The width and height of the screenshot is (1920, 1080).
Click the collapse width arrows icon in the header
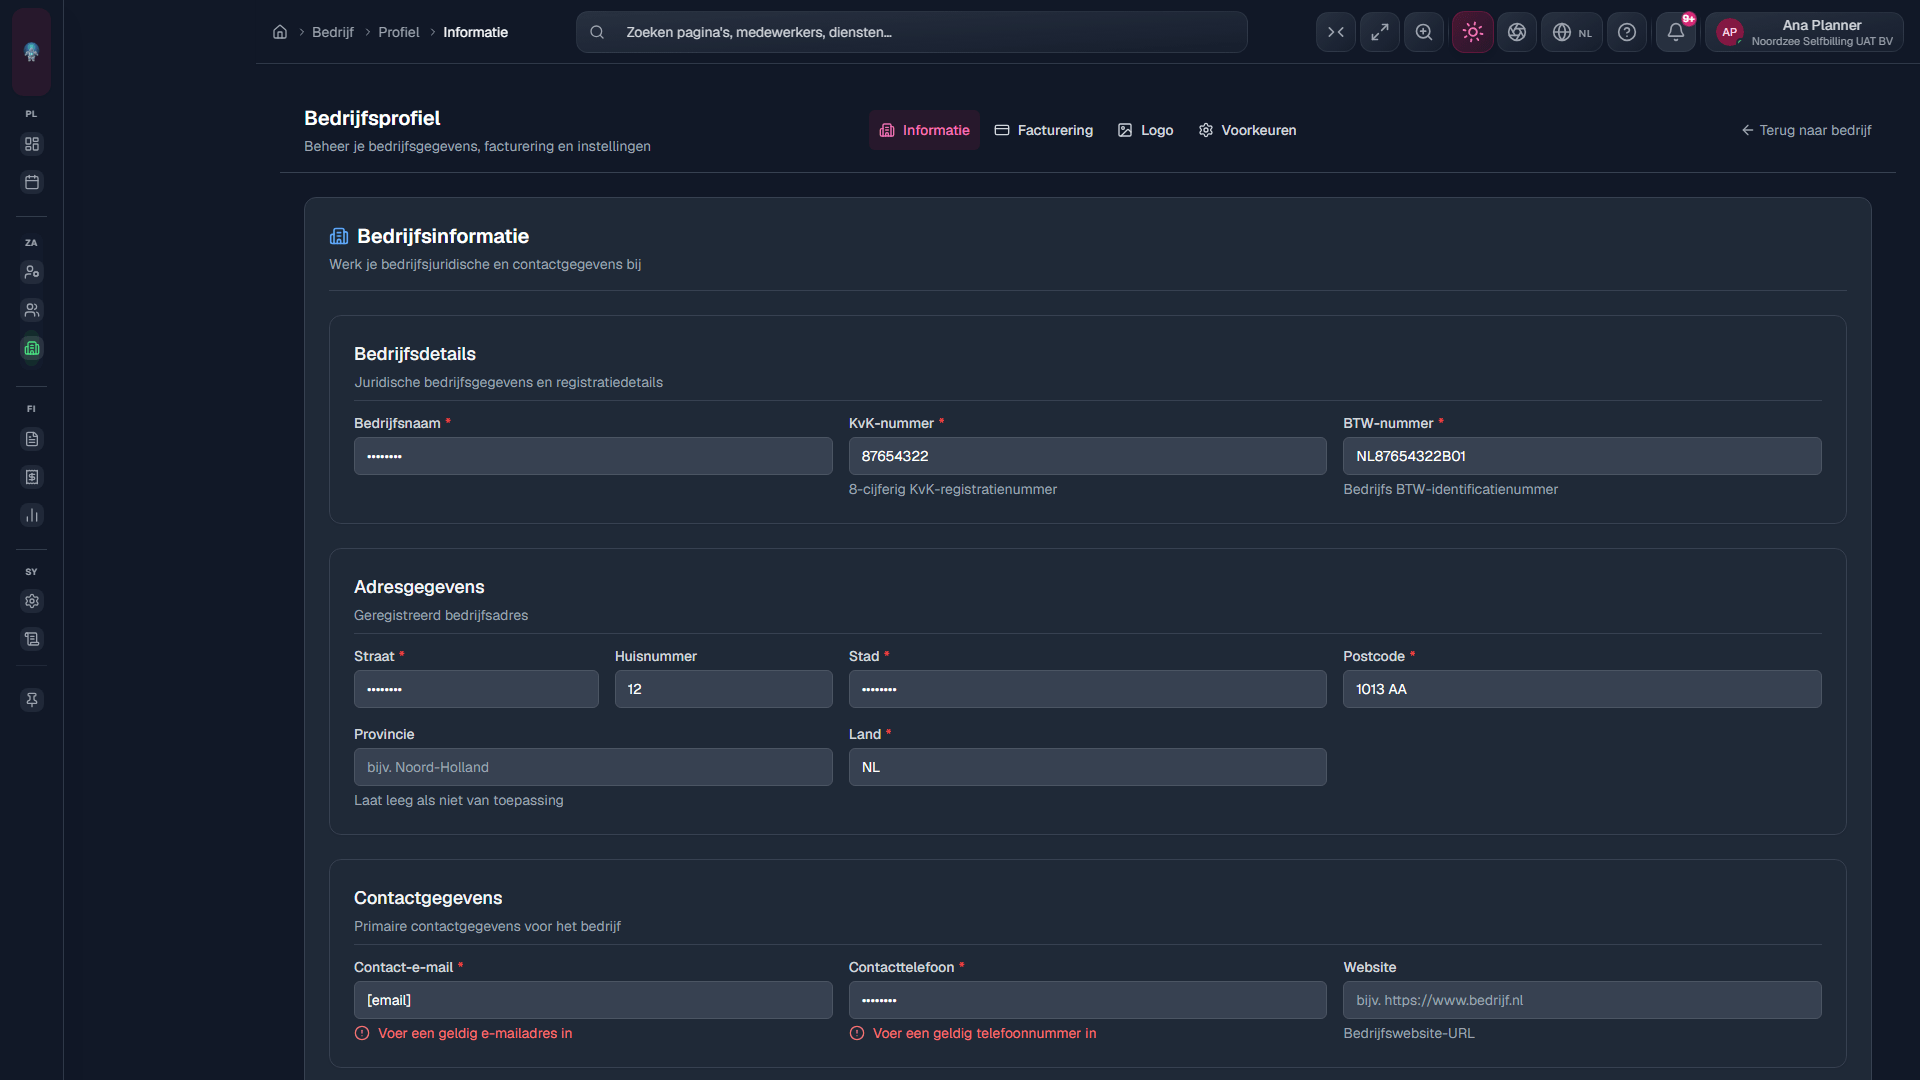pos(1336,32)
